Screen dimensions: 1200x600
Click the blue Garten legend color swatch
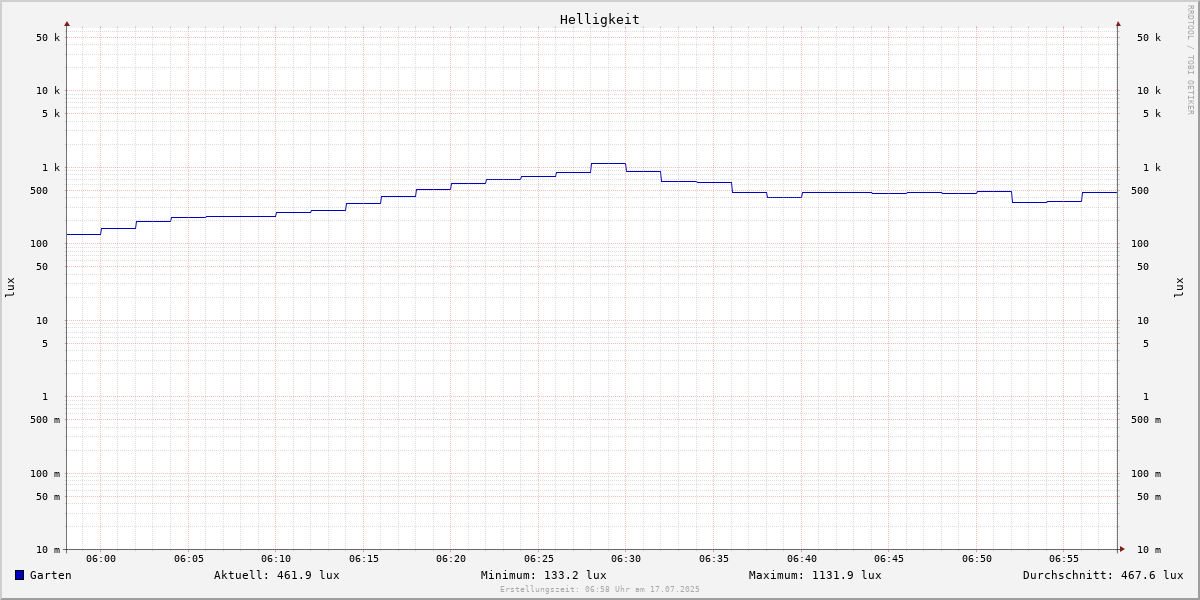click(19, 575)
